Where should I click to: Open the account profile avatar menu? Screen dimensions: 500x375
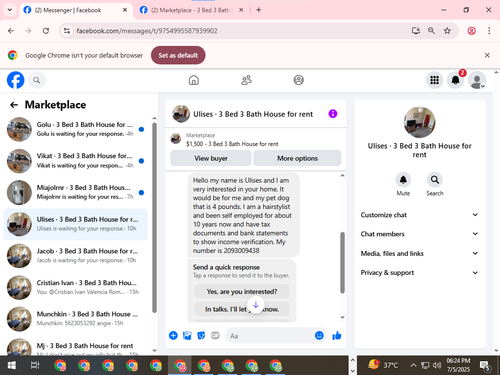coord(477,80)
